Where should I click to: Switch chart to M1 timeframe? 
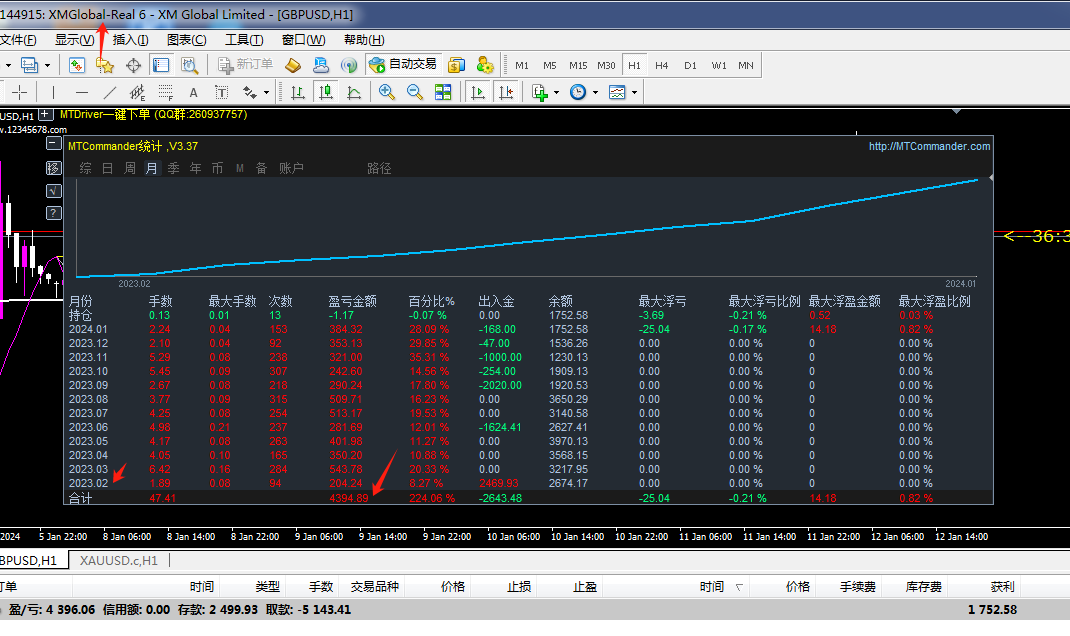tap(522, 66)
